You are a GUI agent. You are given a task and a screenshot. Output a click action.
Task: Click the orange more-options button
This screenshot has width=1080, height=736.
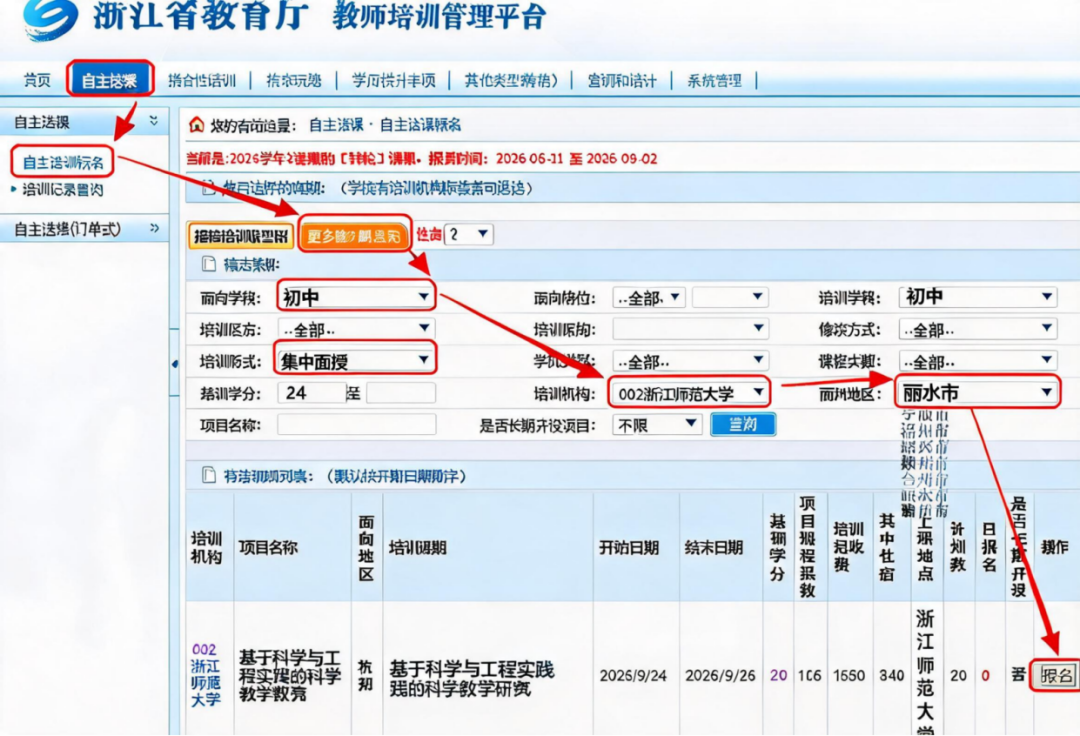coord(354,236)
